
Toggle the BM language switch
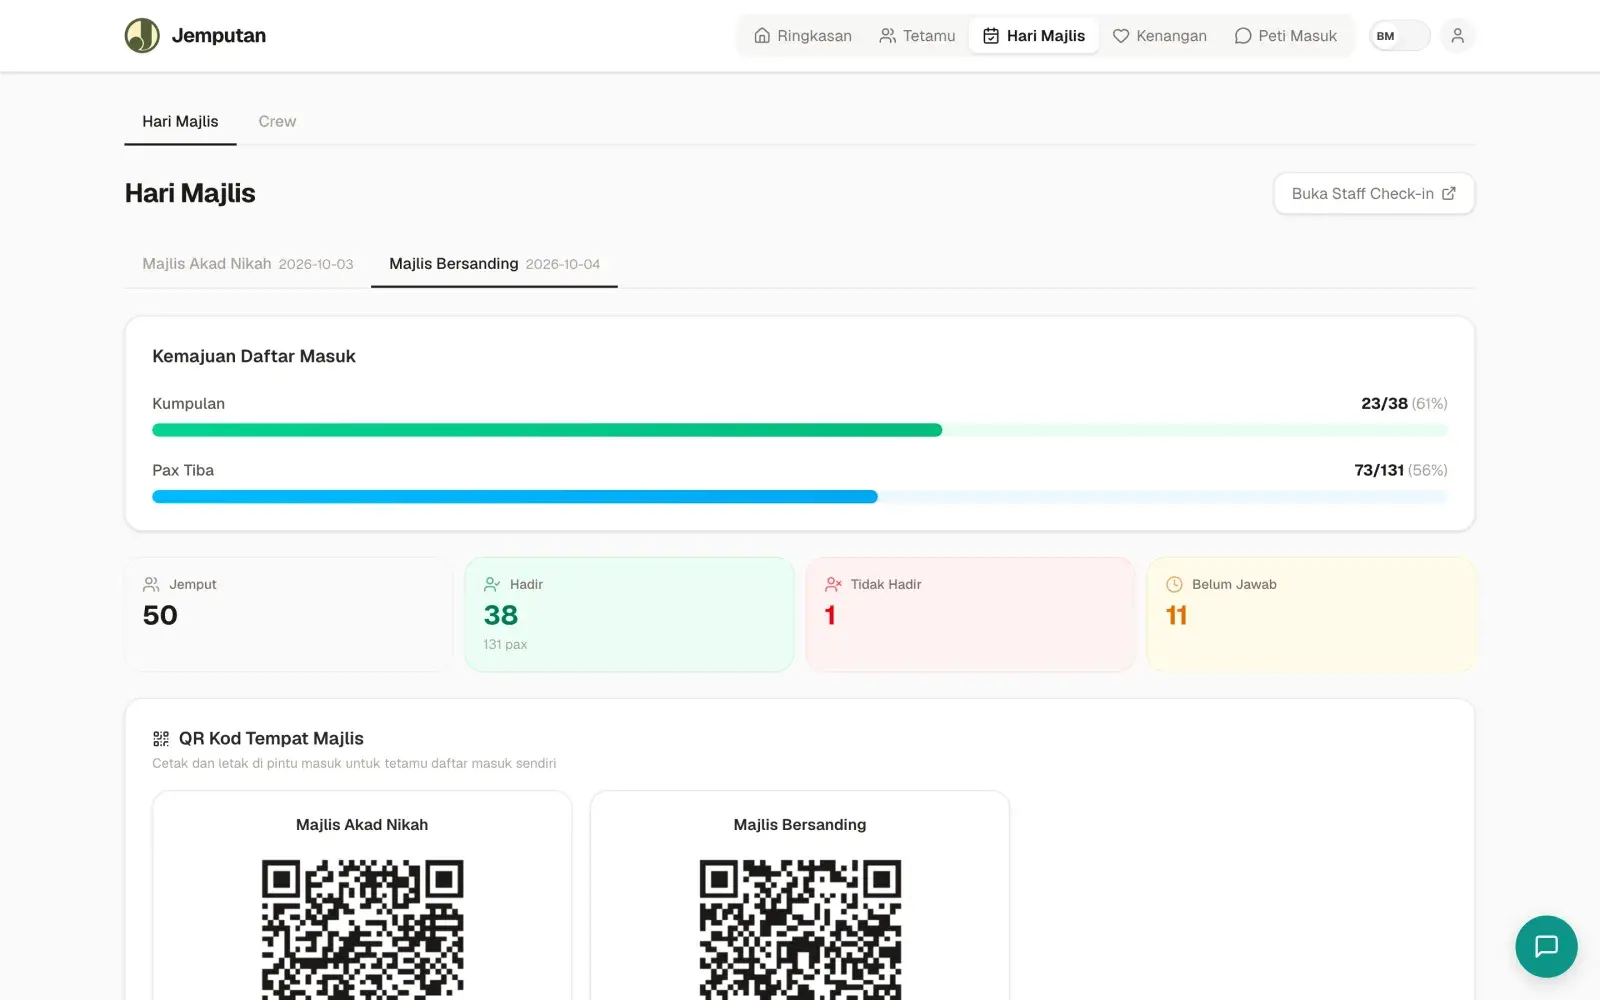[1399, 36]
